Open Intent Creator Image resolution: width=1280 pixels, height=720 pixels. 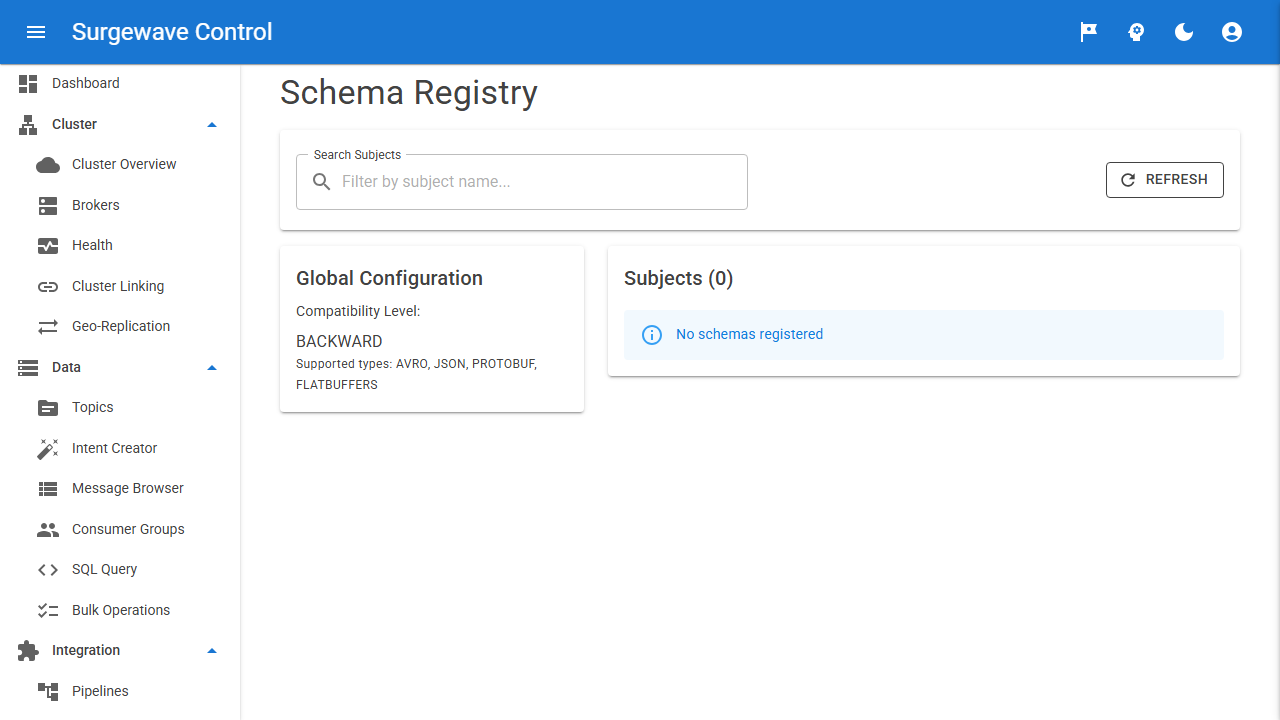120,448
